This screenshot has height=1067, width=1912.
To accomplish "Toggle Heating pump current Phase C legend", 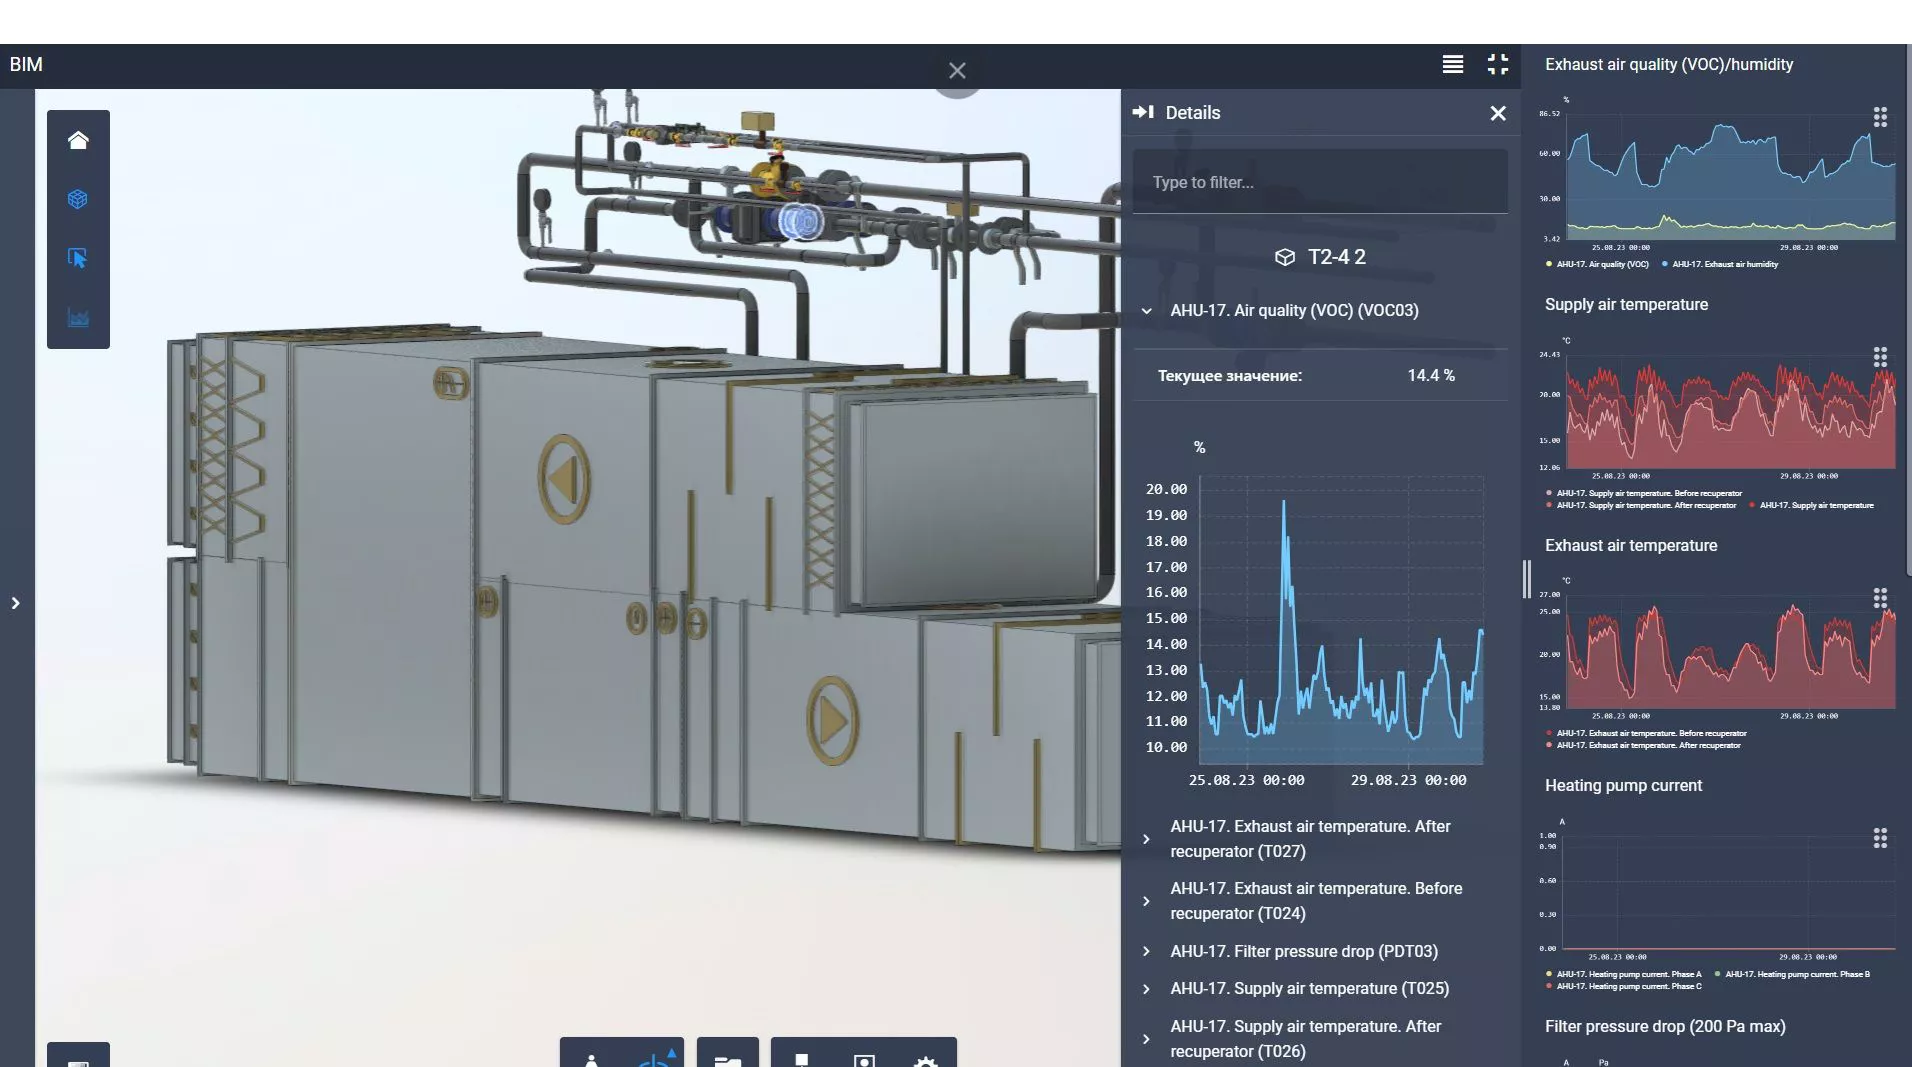I will coord(1623,986).
